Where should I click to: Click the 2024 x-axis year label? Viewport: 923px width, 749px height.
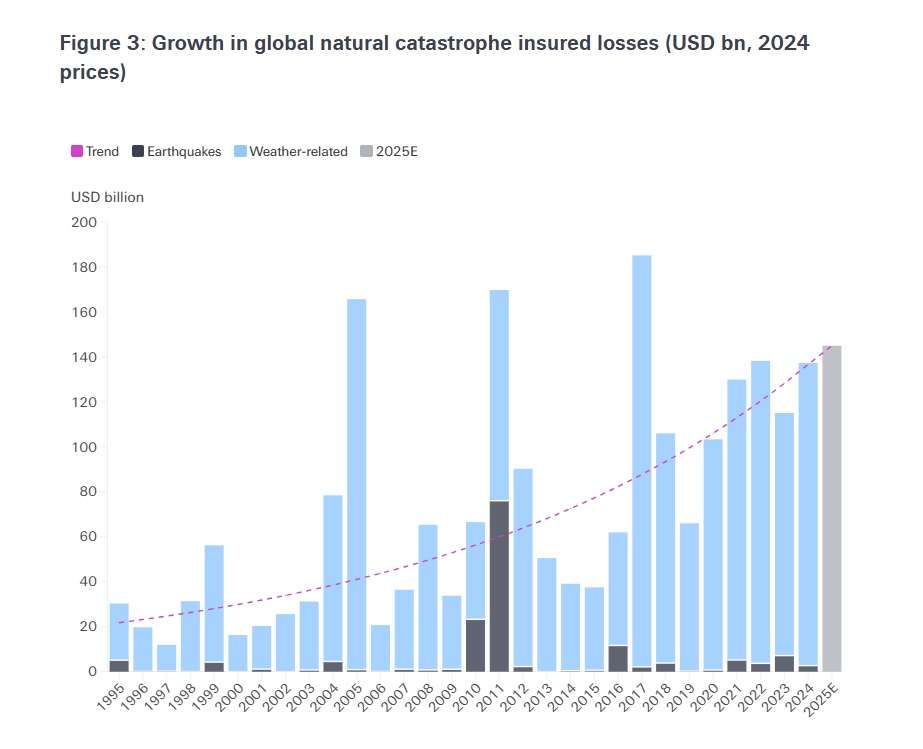804,696
